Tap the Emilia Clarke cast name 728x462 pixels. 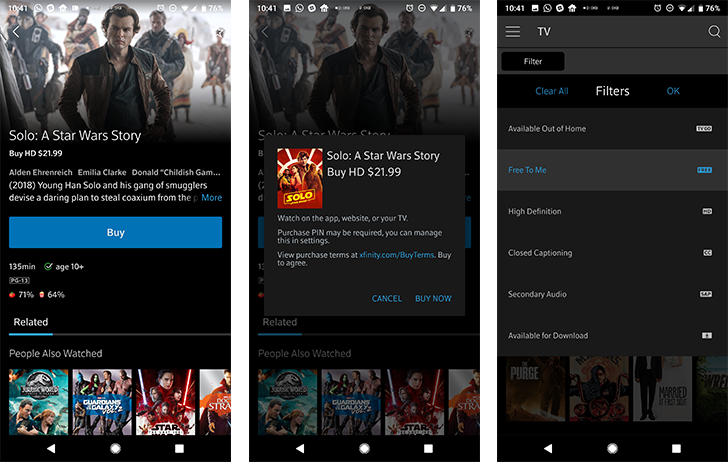tap(102, 172)
